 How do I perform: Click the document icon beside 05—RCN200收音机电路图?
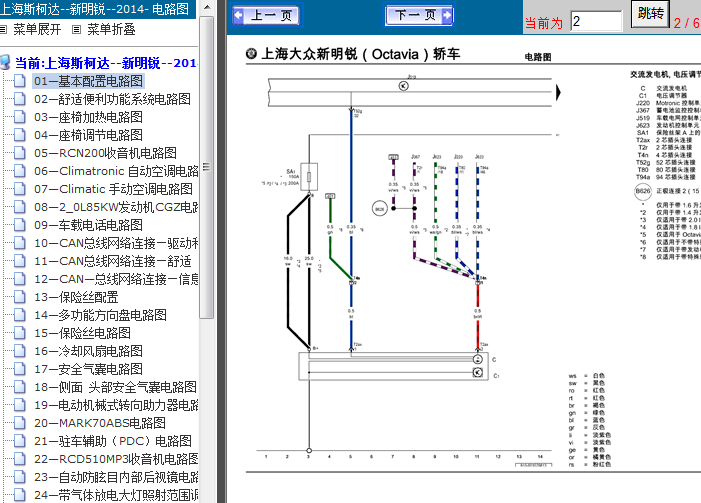point(19,152)
